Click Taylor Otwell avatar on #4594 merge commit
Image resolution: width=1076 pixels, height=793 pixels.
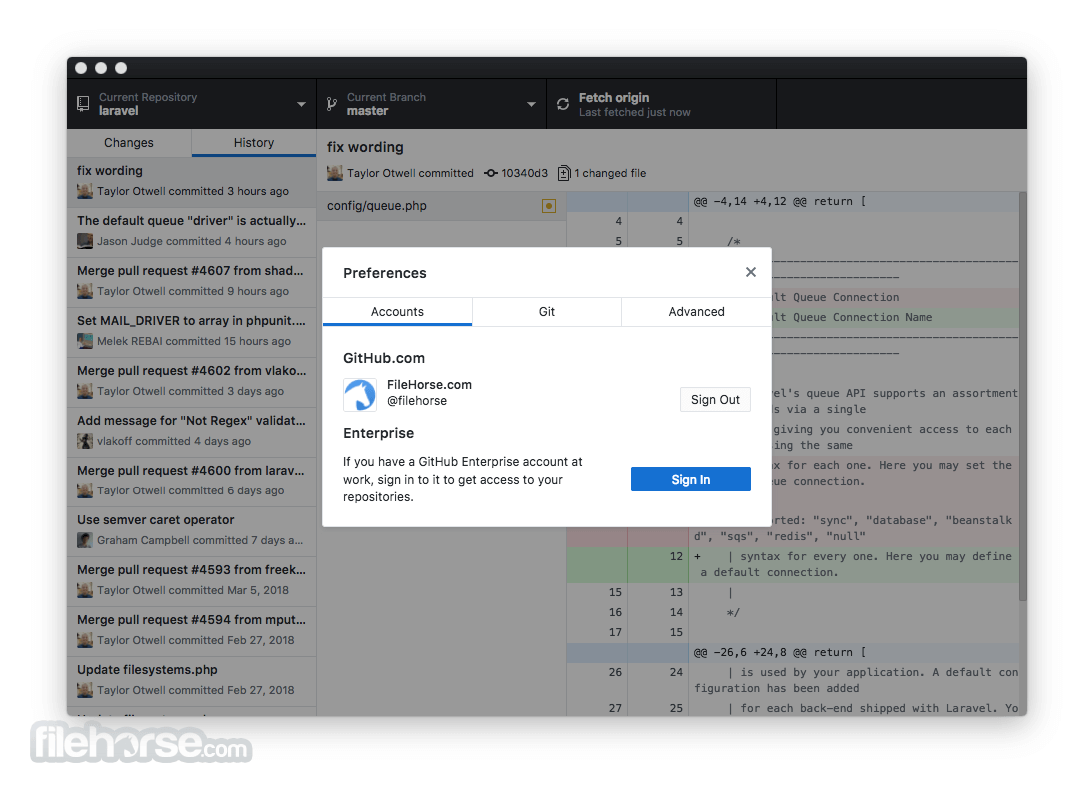point(85,640)
